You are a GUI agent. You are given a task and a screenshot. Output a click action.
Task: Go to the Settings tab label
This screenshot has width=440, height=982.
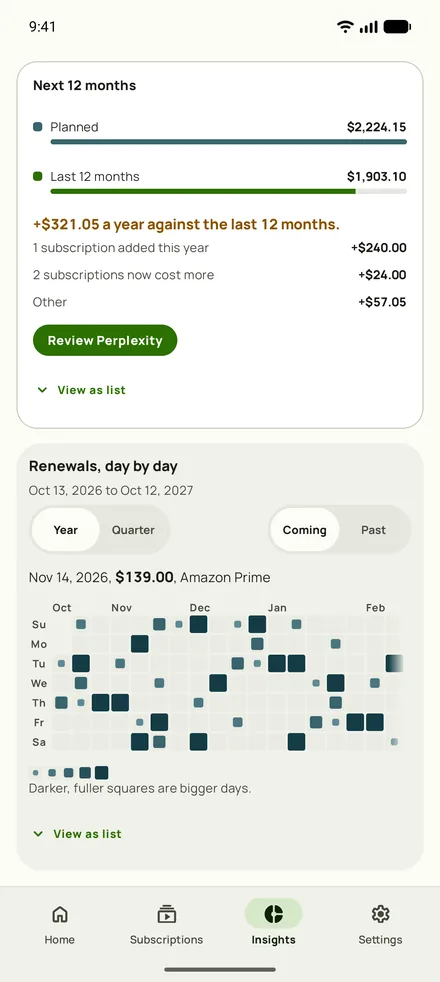pos(380,940)
